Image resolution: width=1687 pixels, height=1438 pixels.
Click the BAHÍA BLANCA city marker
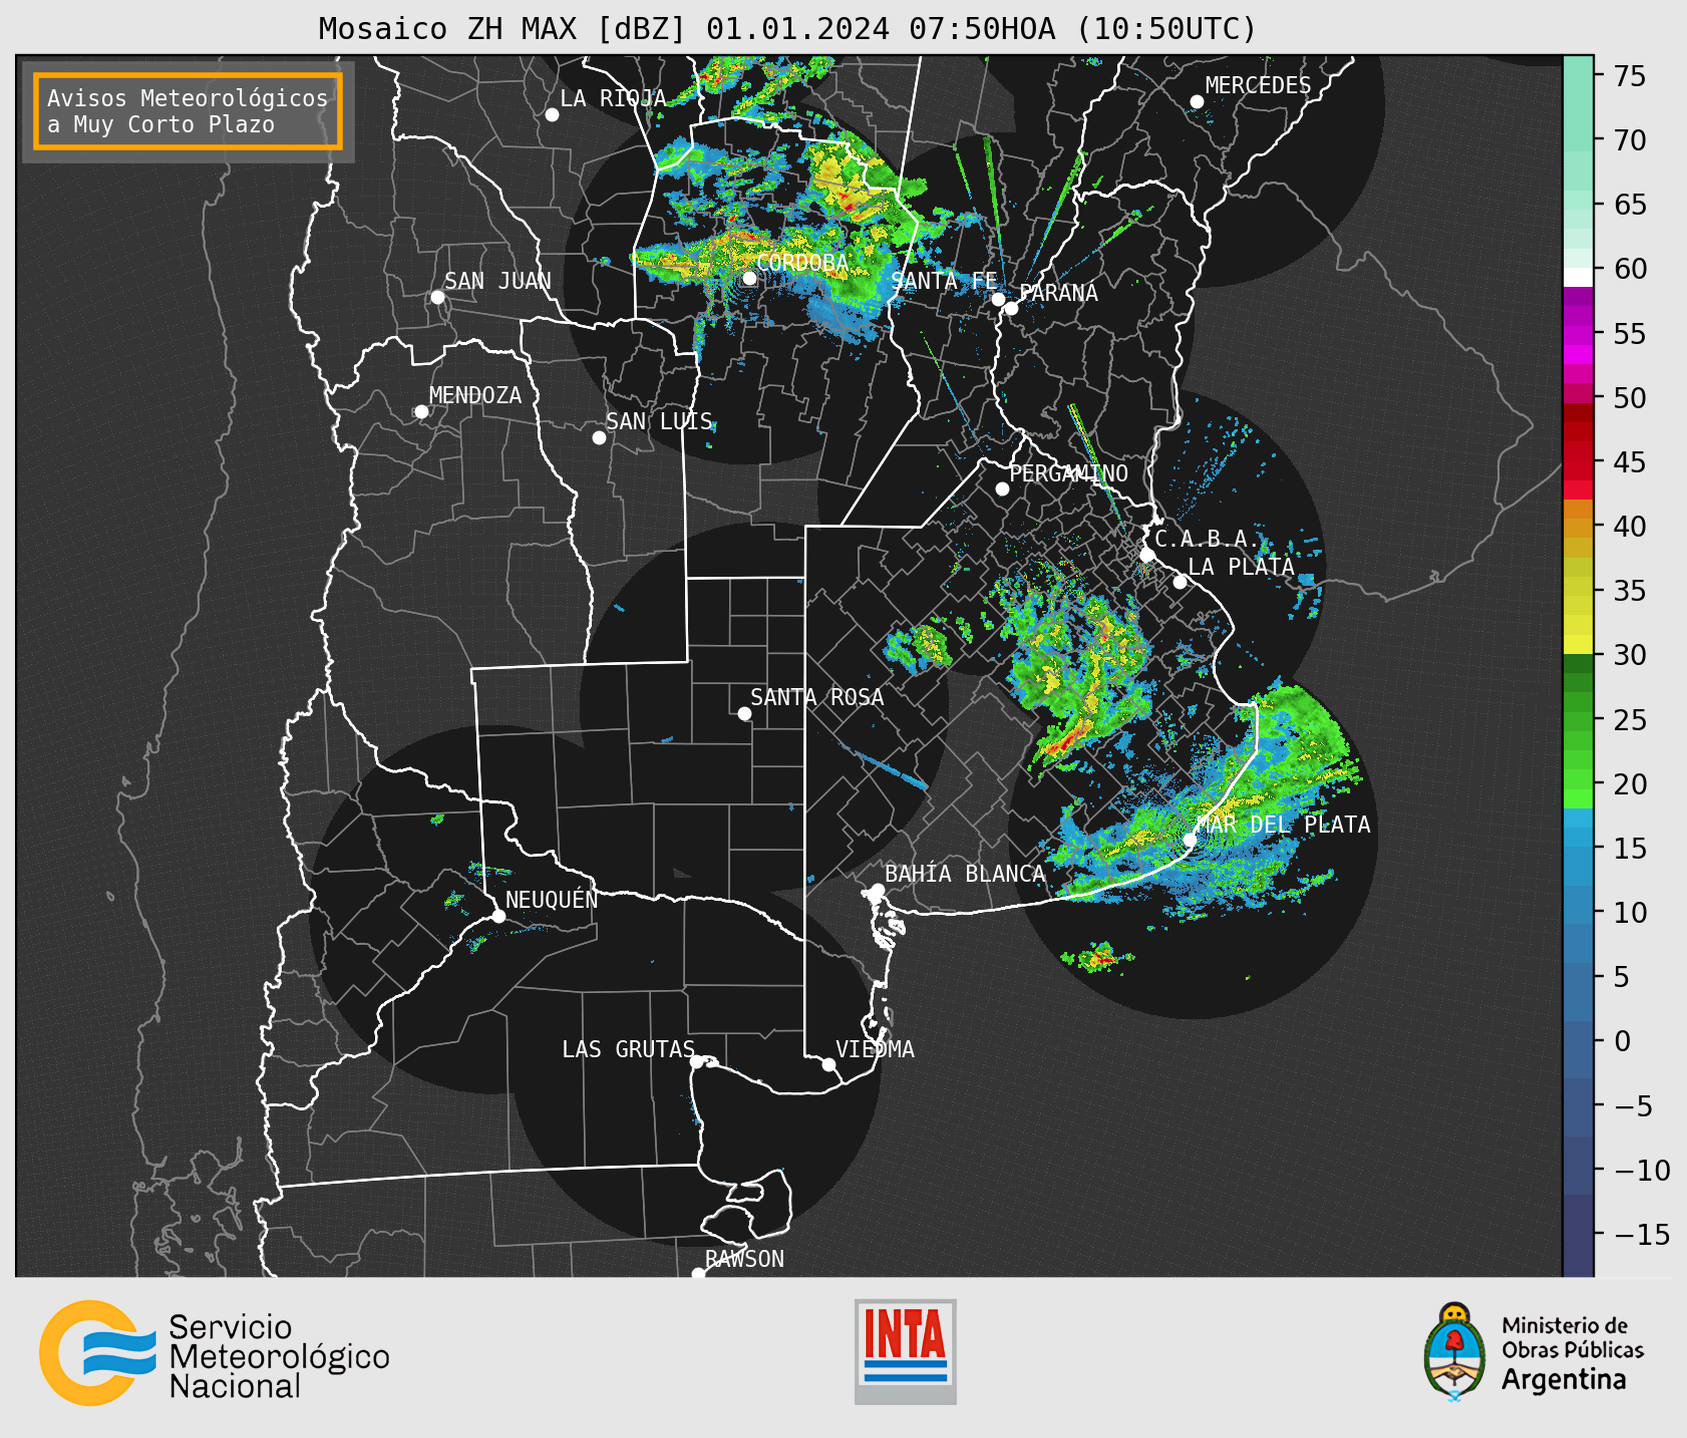(x=877, y=890)
